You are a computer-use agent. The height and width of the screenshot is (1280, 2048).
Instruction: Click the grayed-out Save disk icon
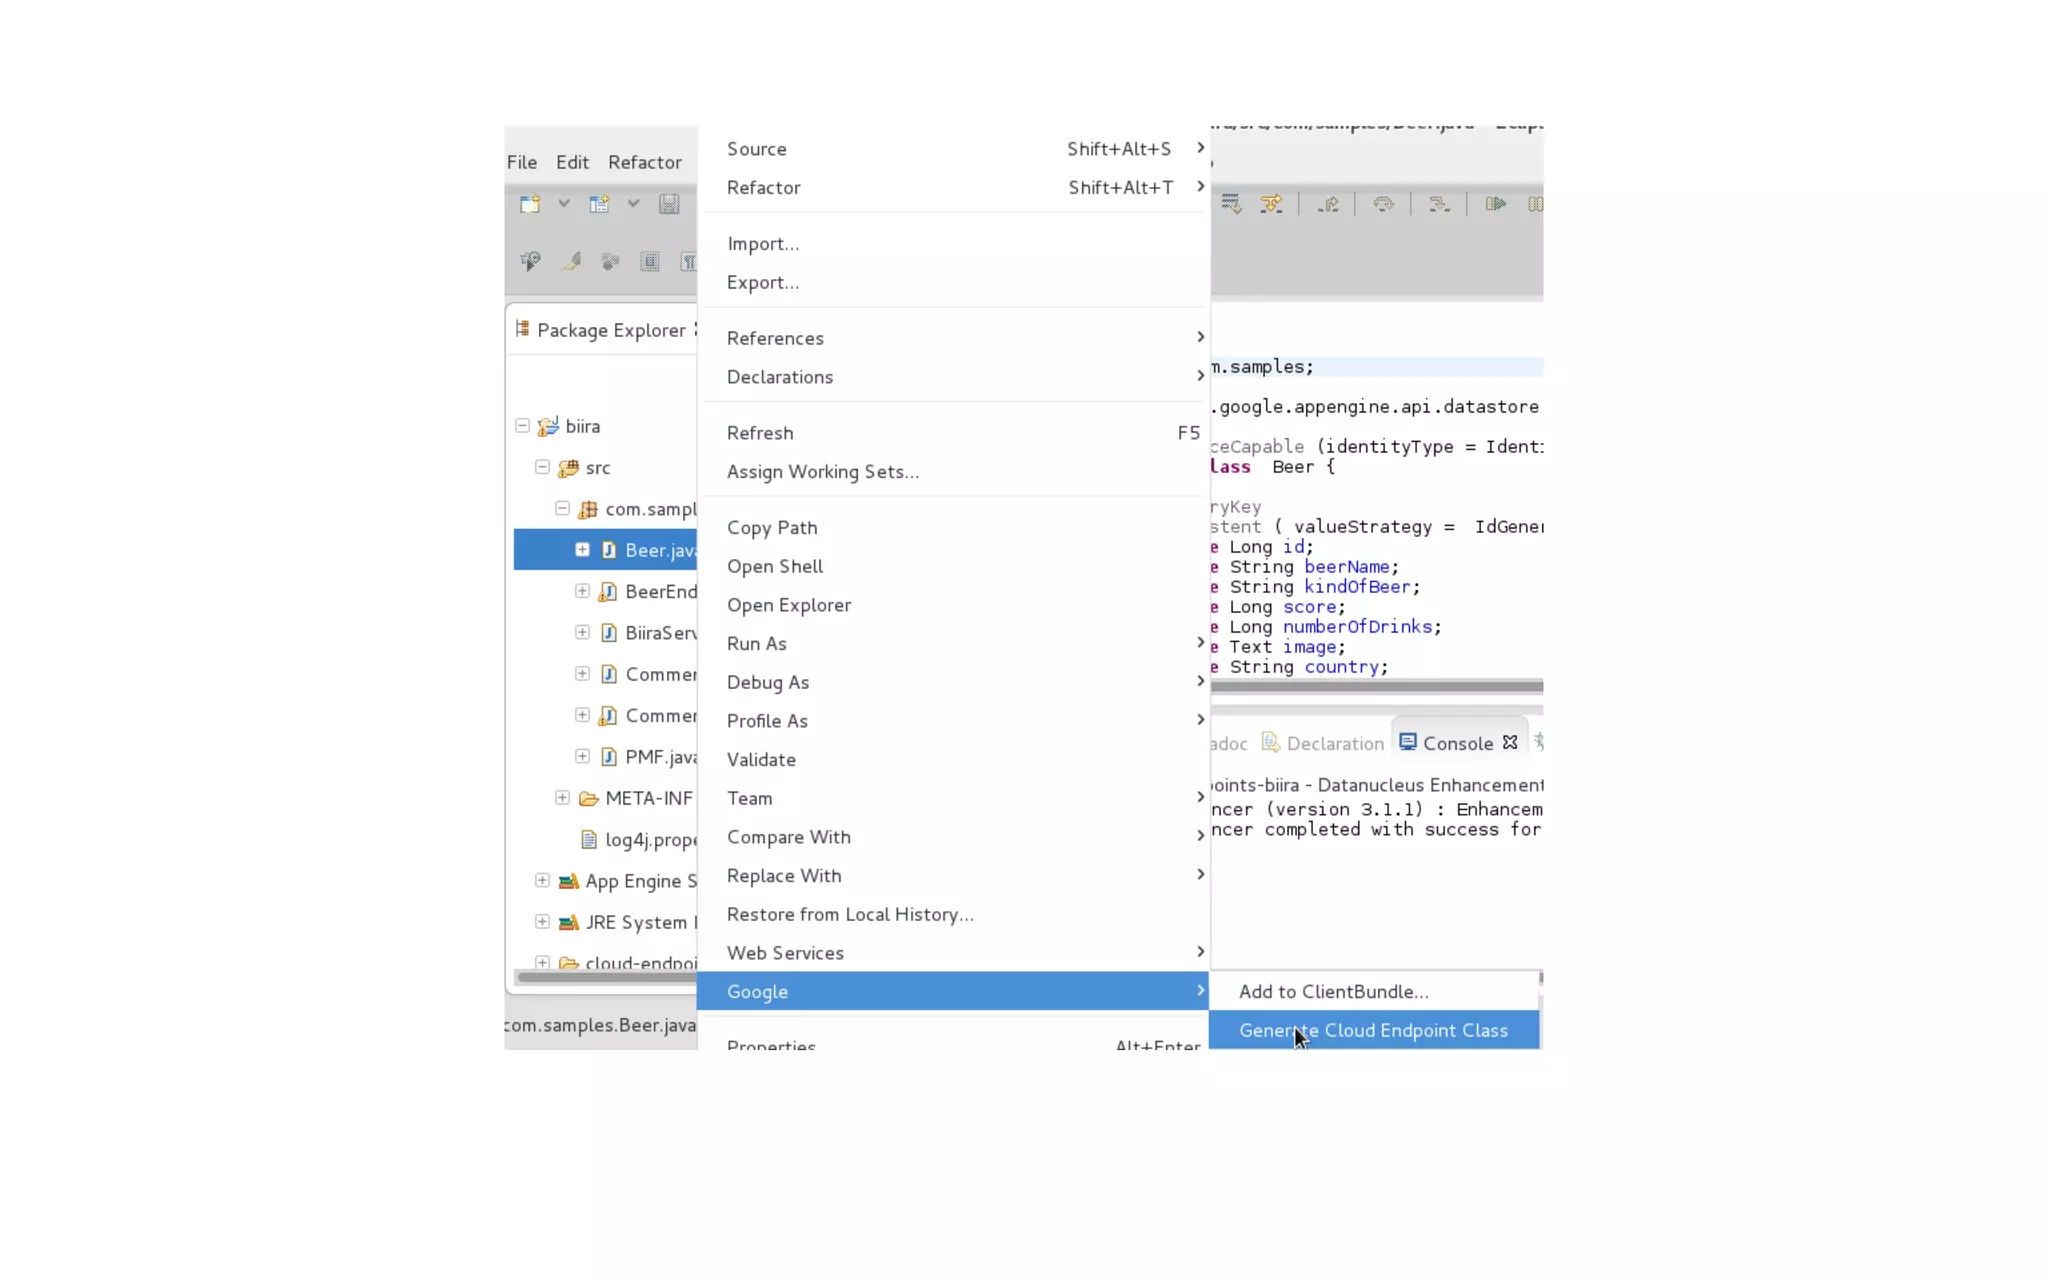click(669, 204)
